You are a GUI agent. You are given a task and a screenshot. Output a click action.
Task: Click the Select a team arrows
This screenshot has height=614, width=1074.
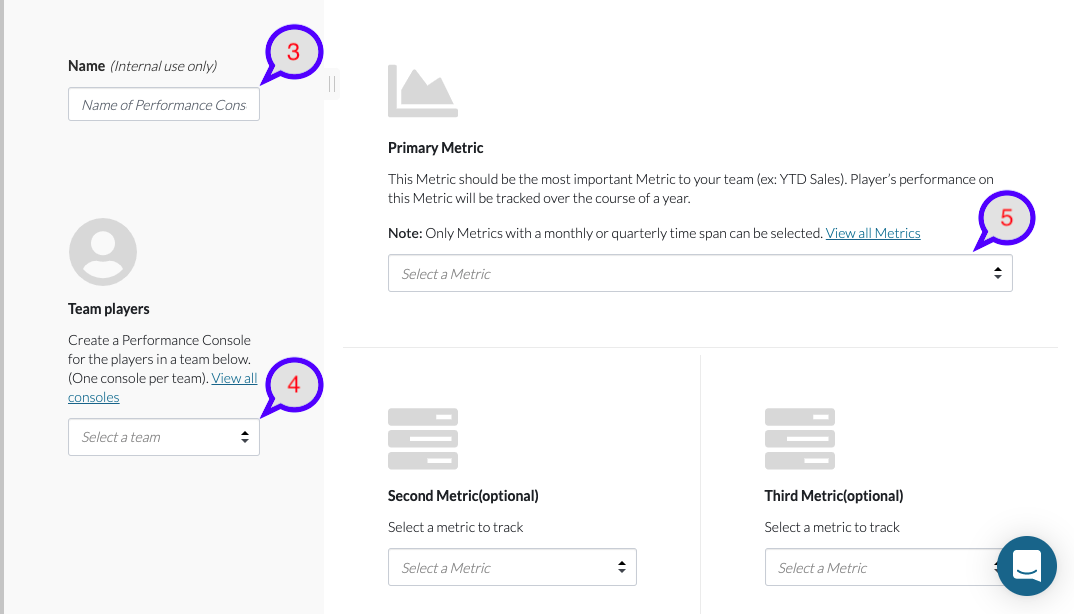coord(245,437)
